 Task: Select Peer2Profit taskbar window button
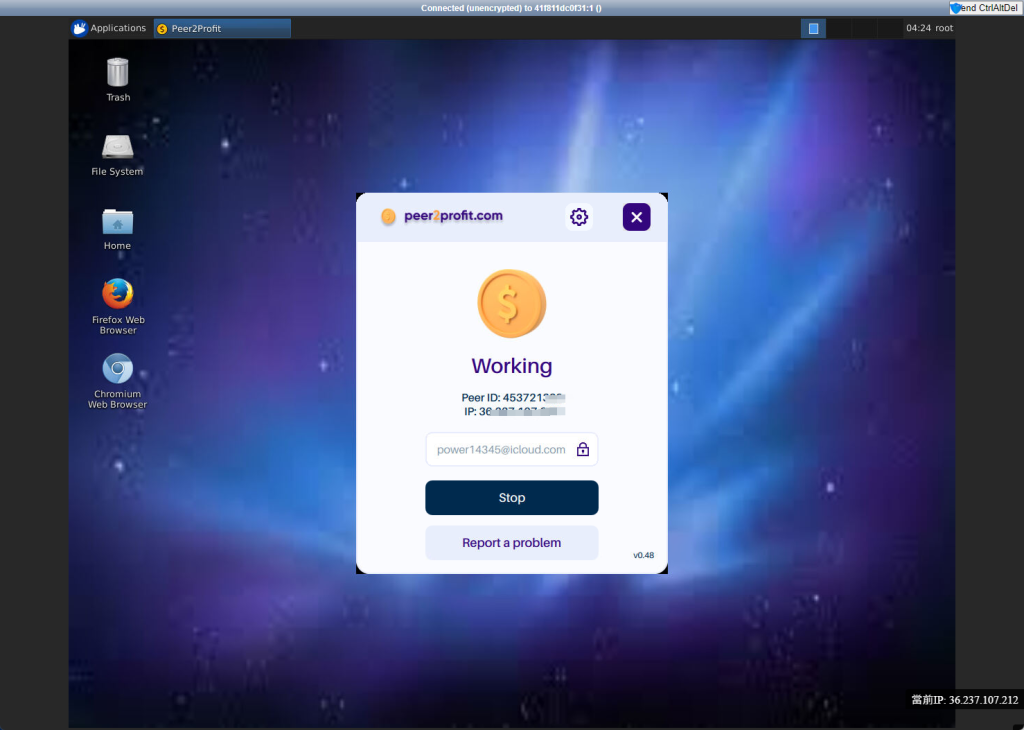222,28
